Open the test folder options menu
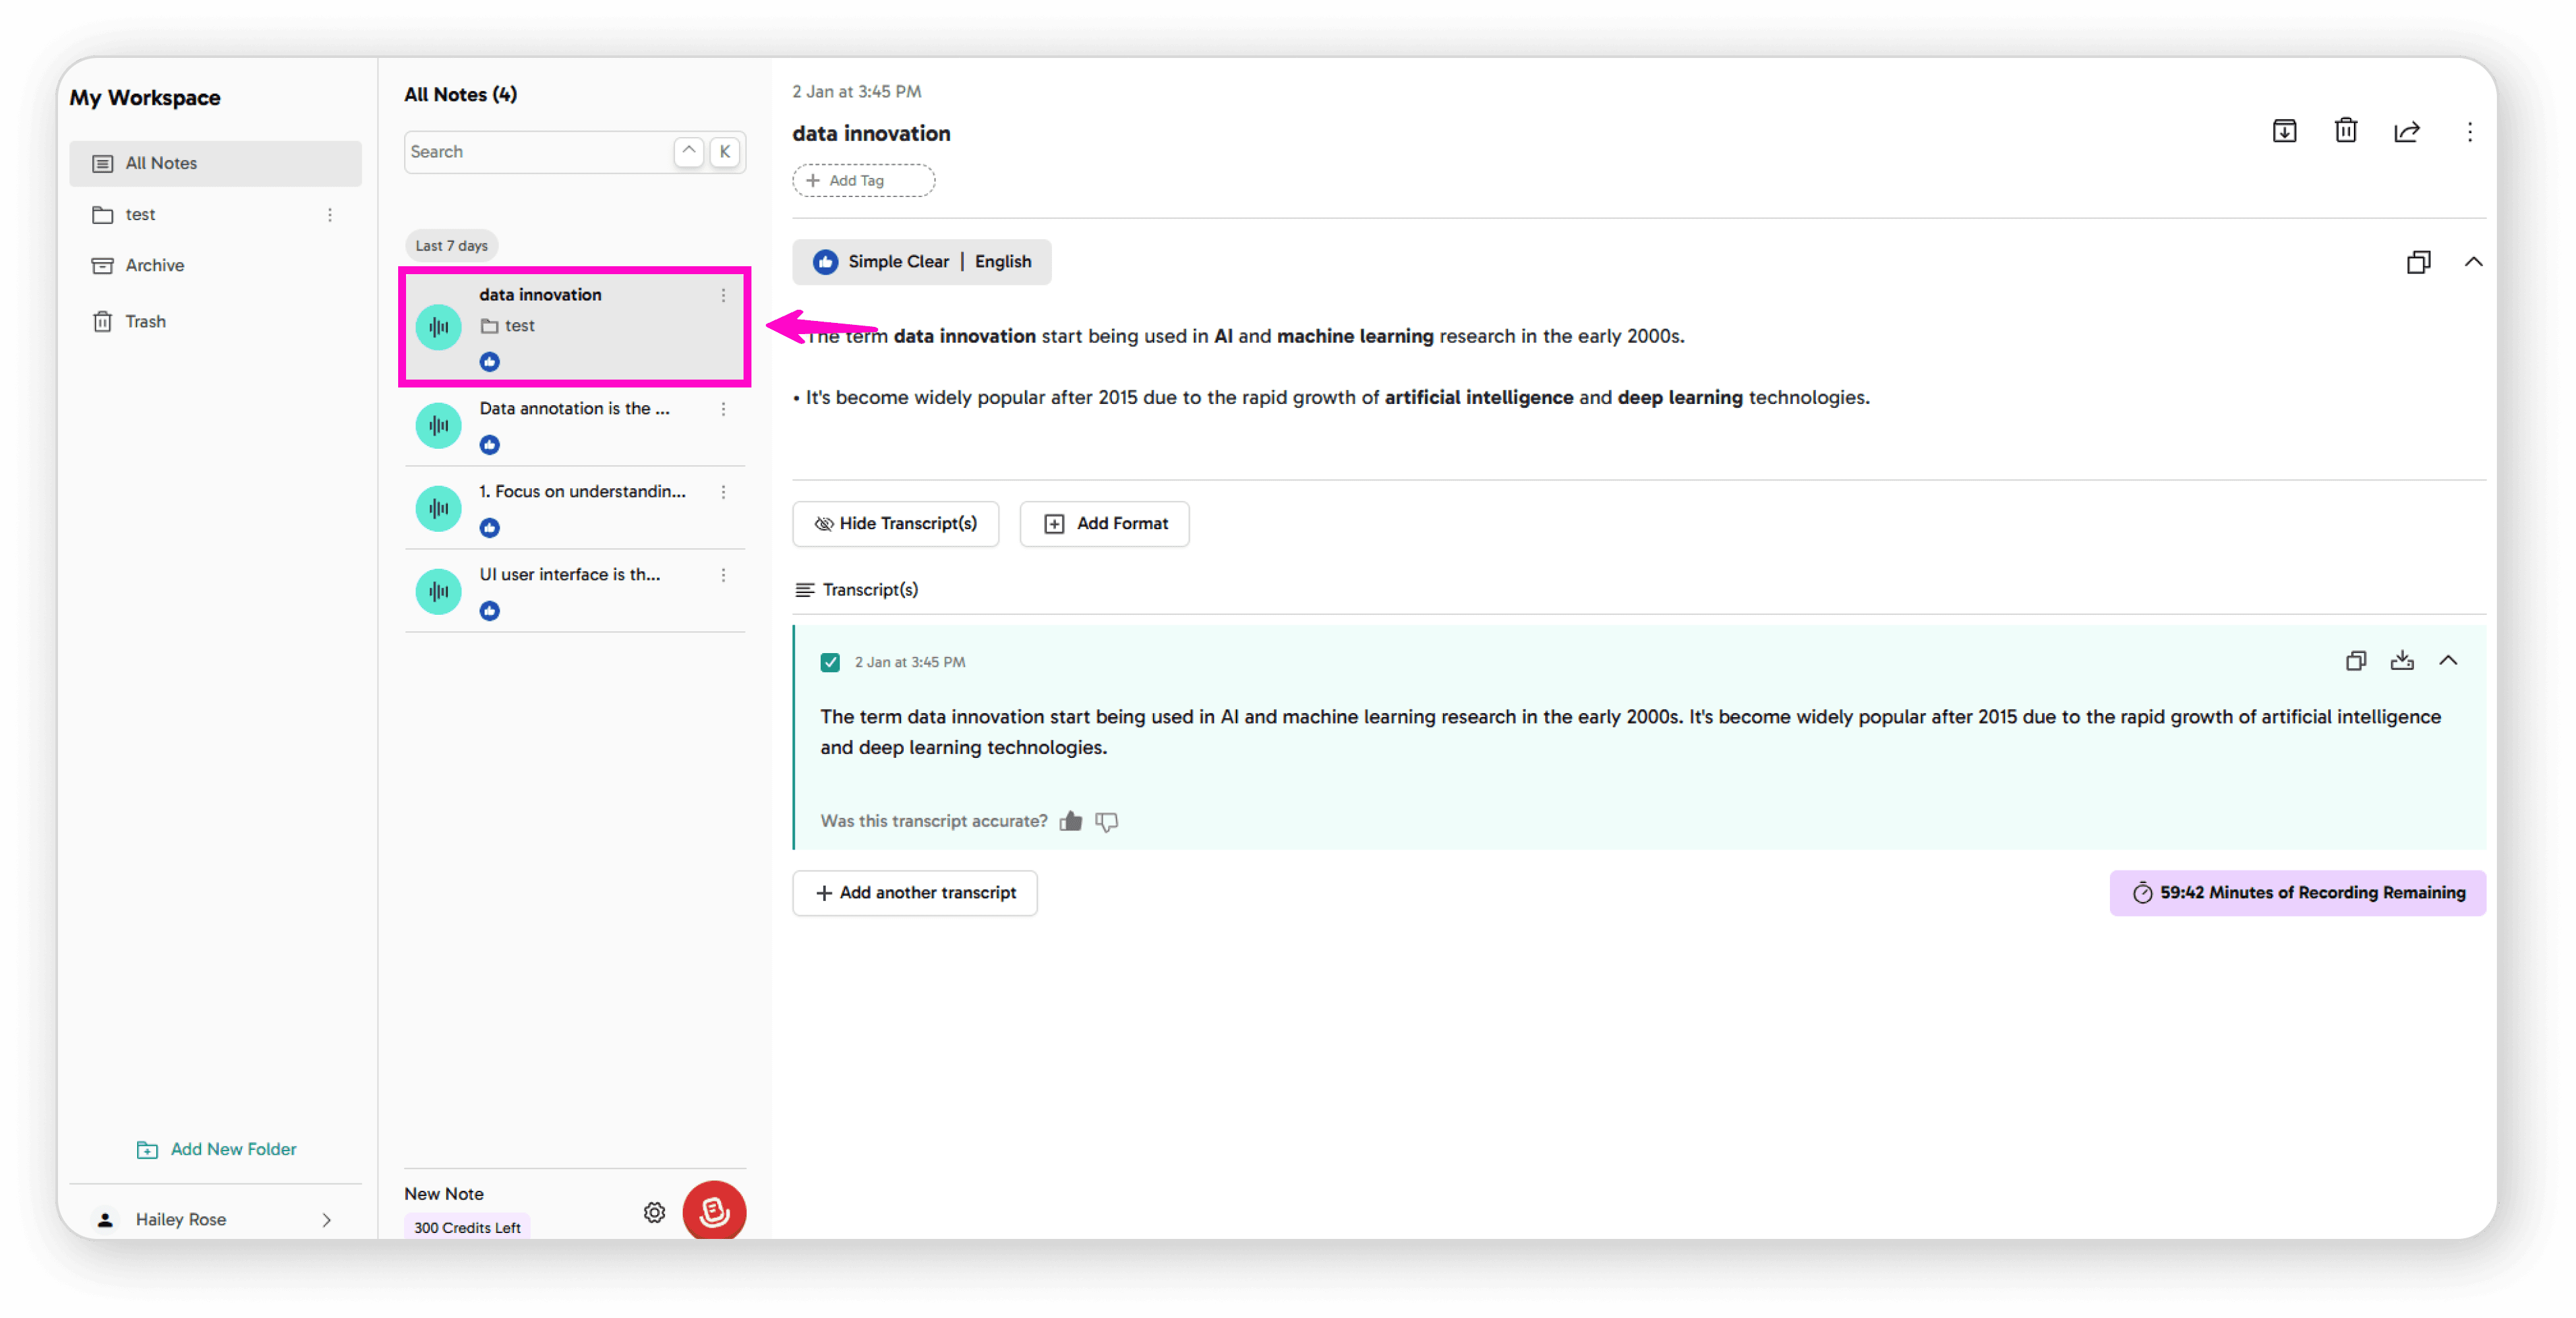Screen dimensions: 2576x1318 (x=329, y=215)
